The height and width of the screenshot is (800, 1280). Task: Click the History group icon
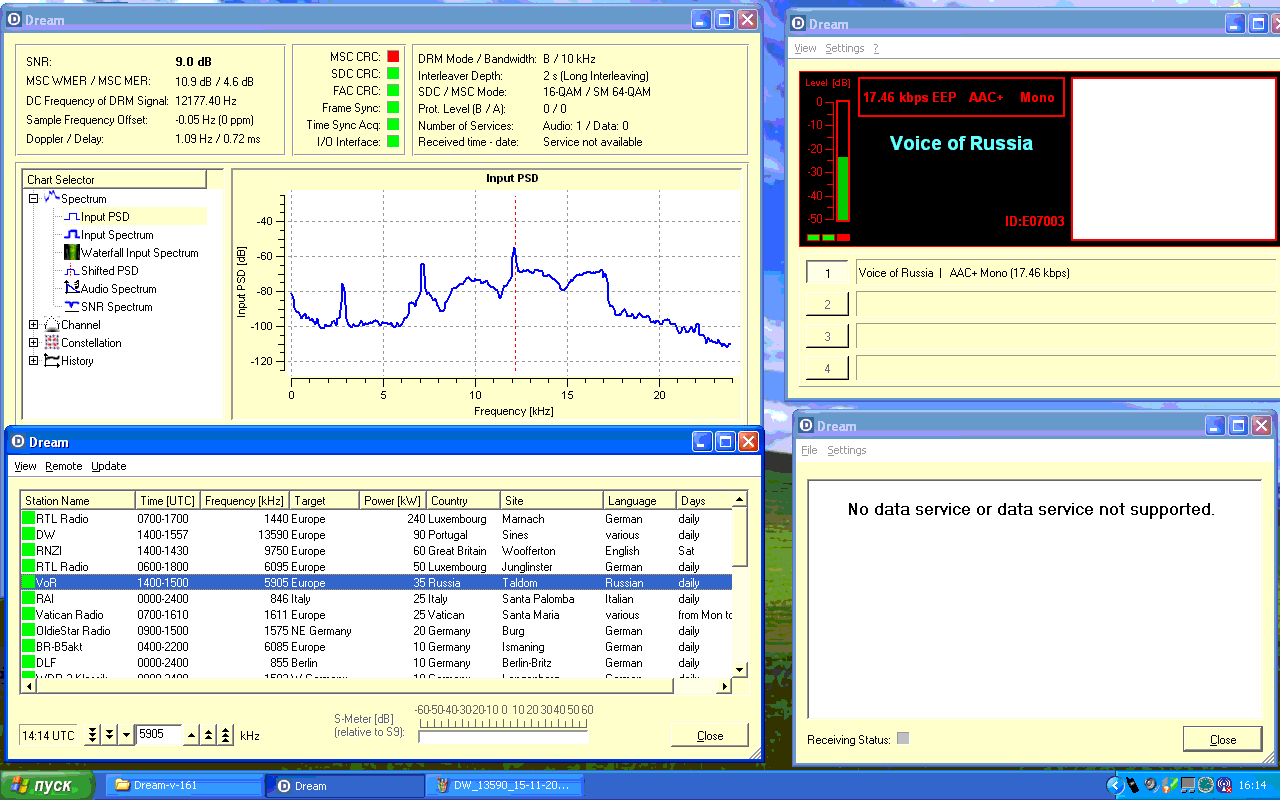pyautogui.click(x=52, y=361)
